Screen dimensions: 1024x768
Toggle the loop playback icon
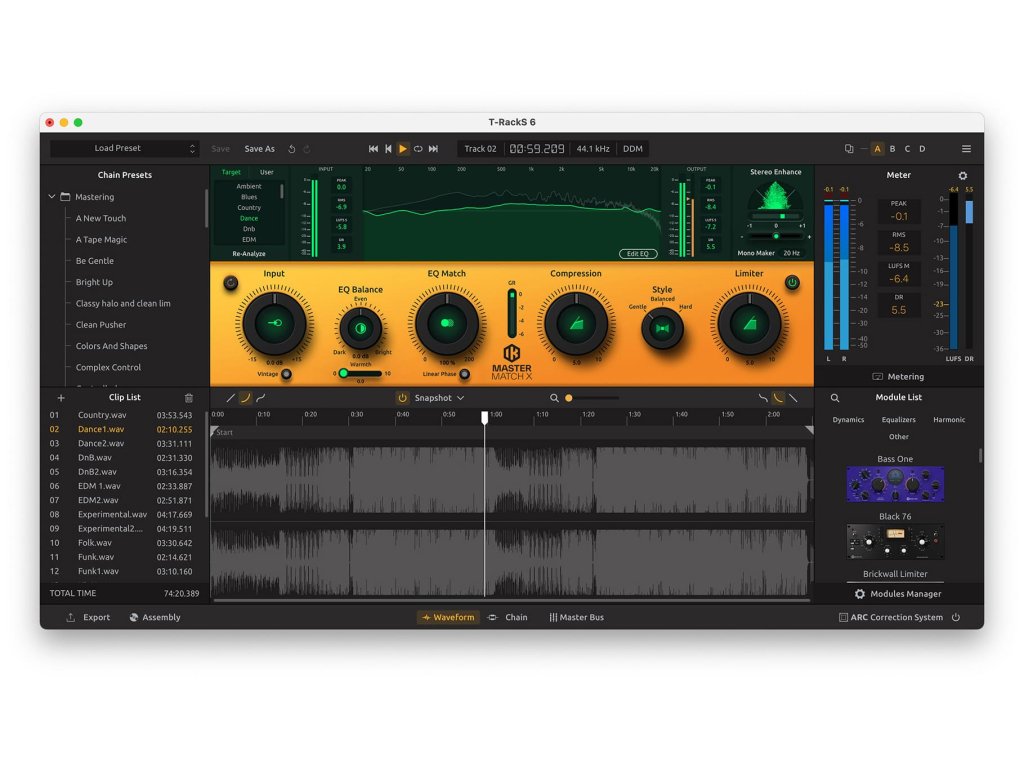coord(418,149)
